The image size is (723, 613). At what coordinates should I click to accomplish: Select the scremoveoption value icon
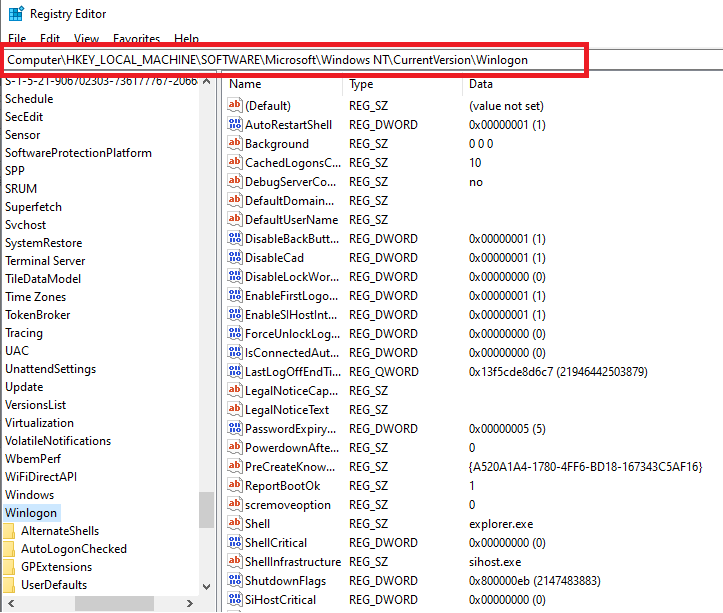click(235, 505)
